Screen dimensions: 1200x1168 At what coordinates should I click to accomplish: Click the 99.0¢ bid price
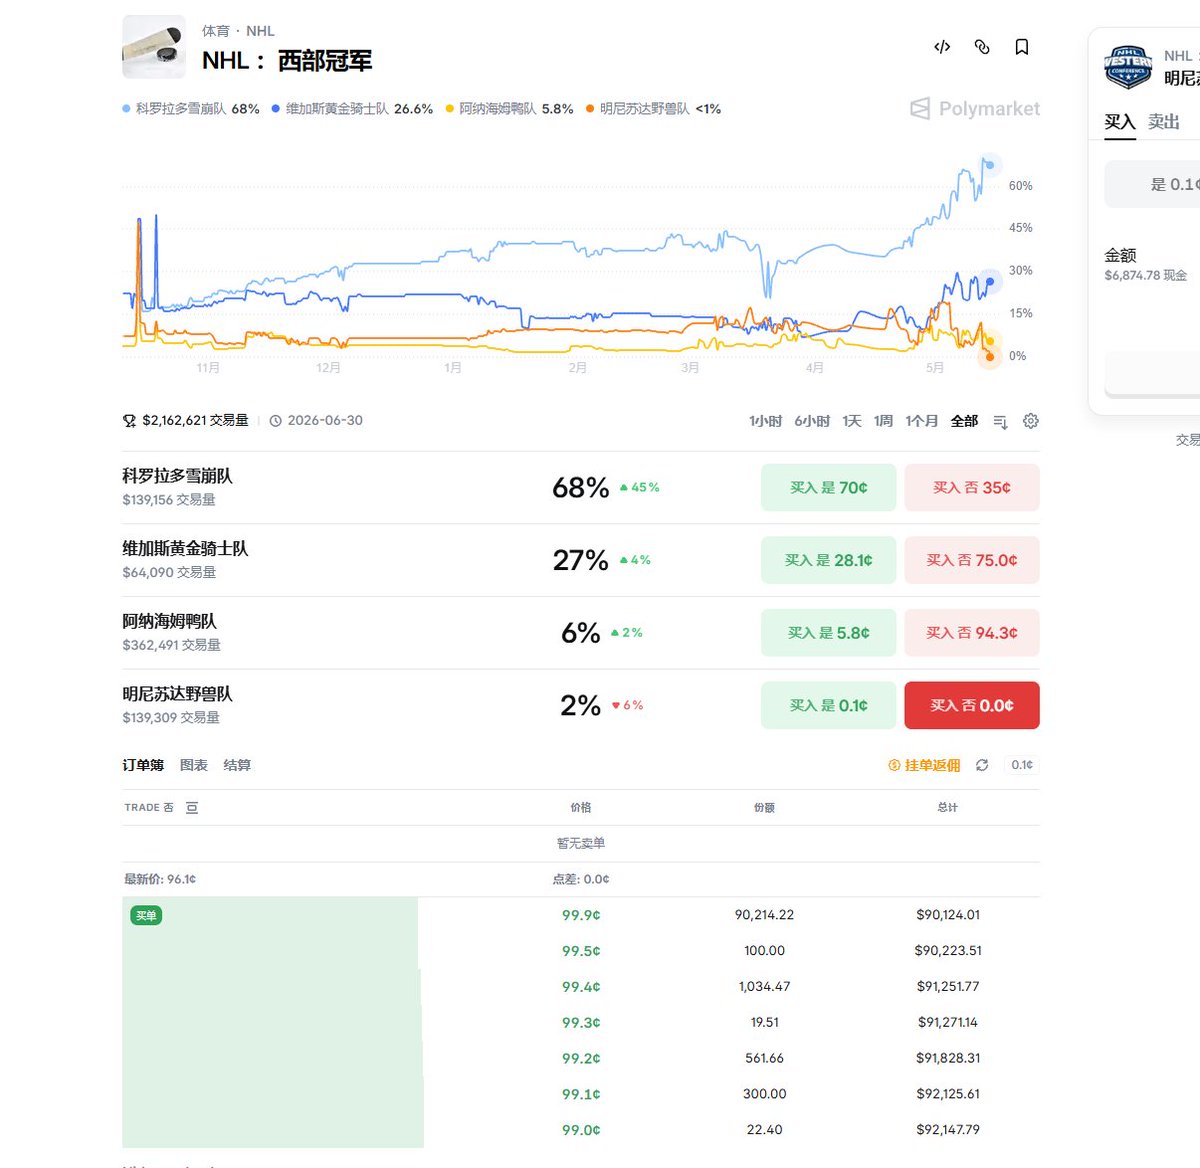pos(581,1130)
